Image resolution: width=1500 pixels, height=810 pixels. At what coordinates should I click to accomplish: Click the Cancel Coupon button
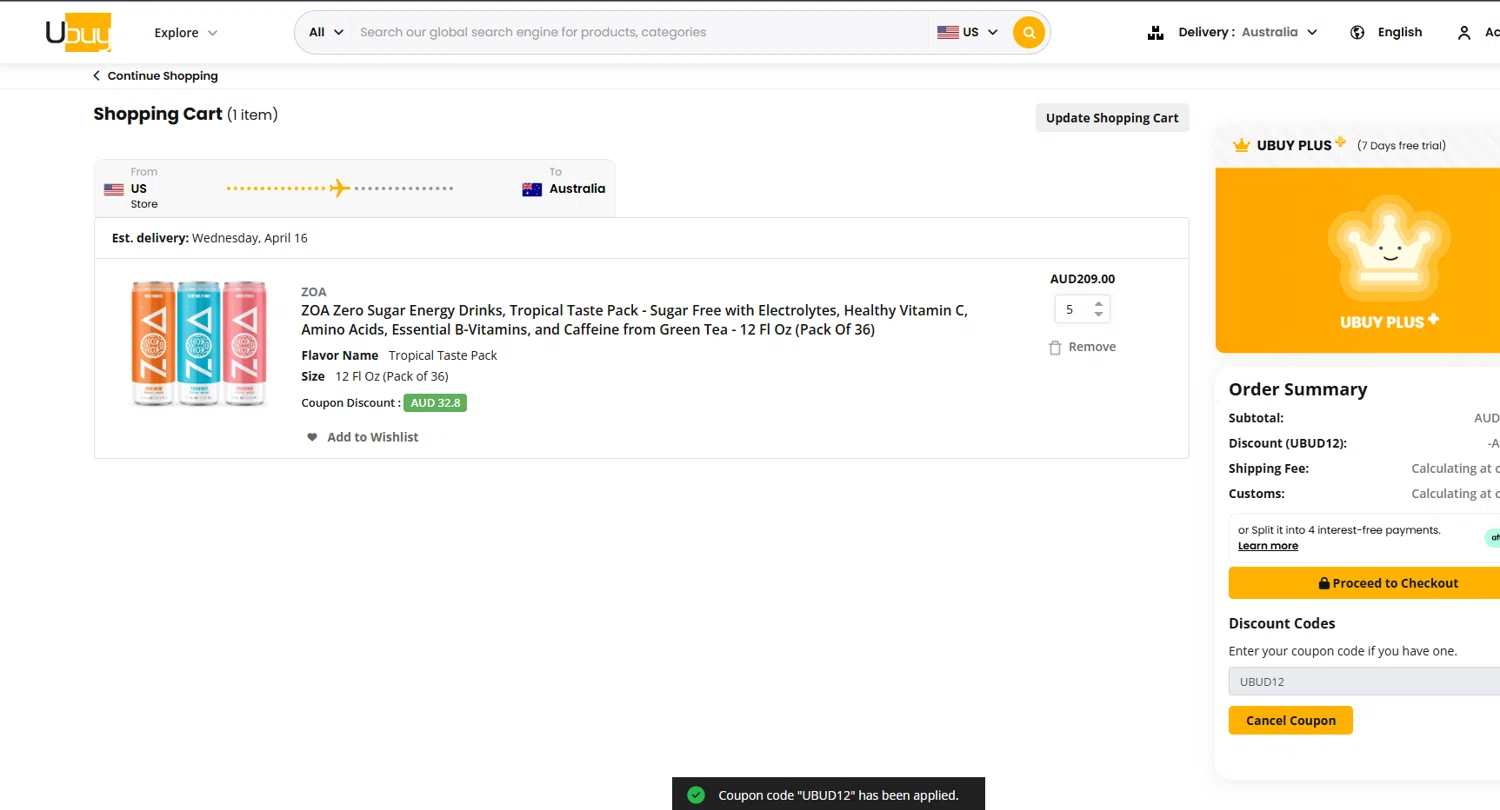point(1290,720)
